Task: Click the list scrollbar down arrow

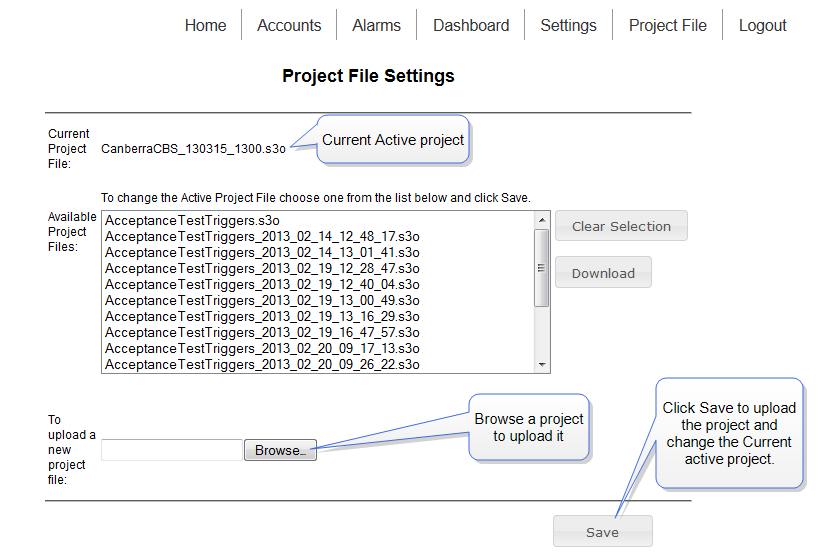Action: click(x=542, y=364)
